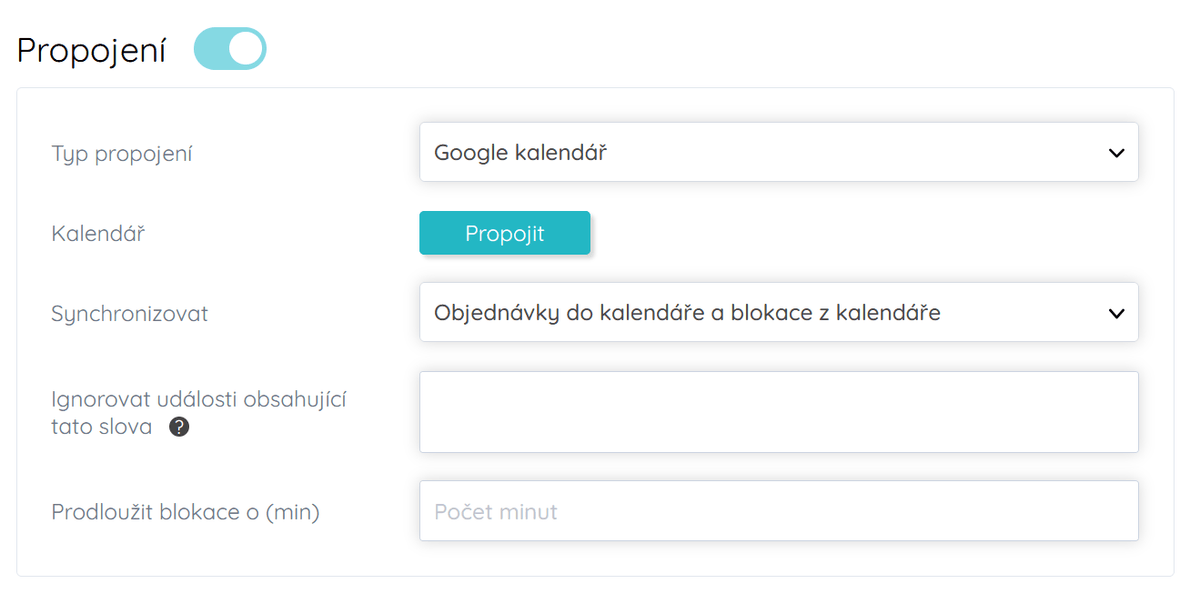Click the Prodloužit blokace minutes field
Image resolution: width=1200 pixels, height=593 pixels.
point(779,510)
